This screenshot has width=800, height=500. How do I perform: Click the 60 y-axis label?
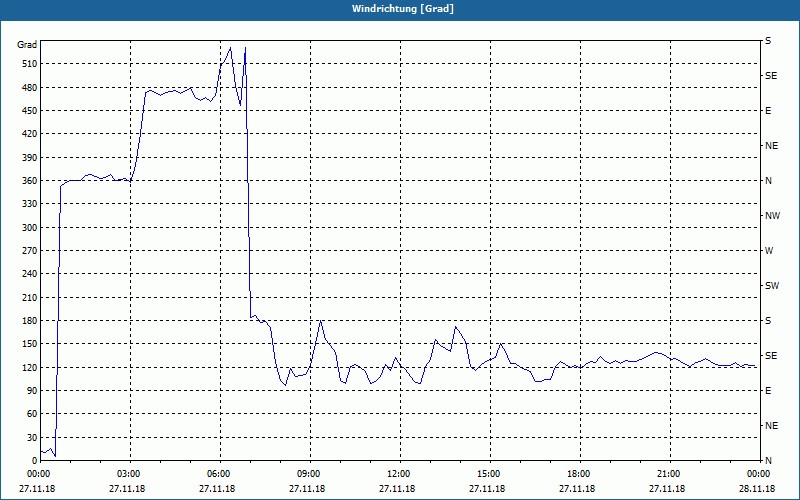point(32,414)
